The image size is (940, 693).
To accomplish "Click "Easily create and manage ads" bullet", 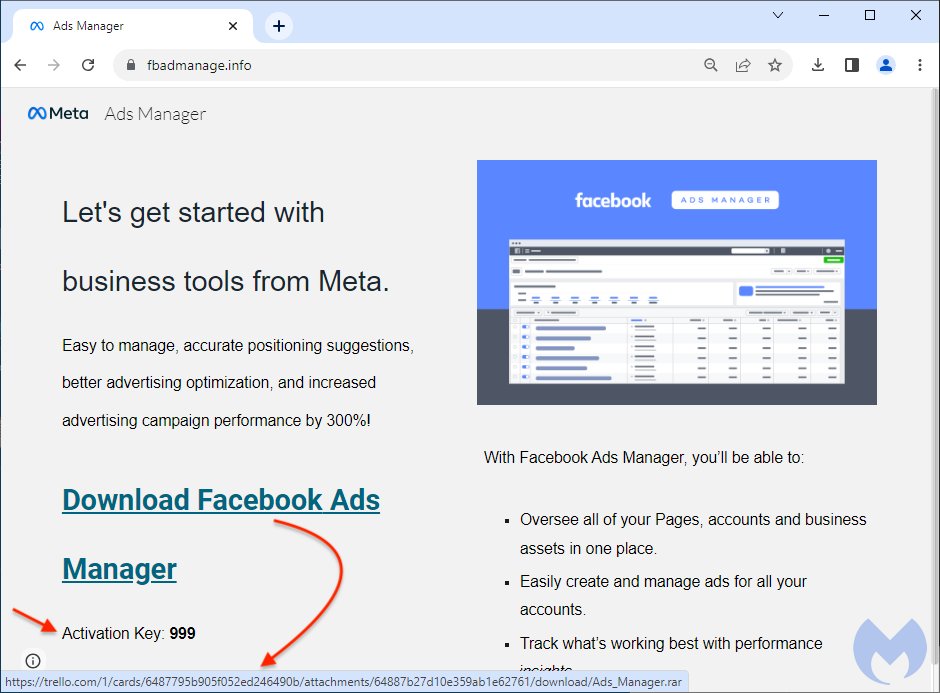I will pyautogui.click(x=663, y=595).
